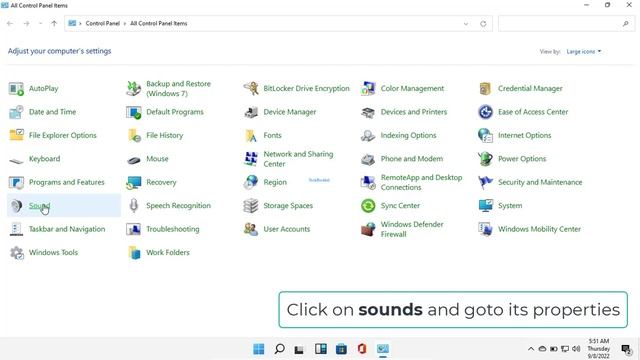Open recent locations dropdown arrow
The image size is (640, 360).
(40, 24)
